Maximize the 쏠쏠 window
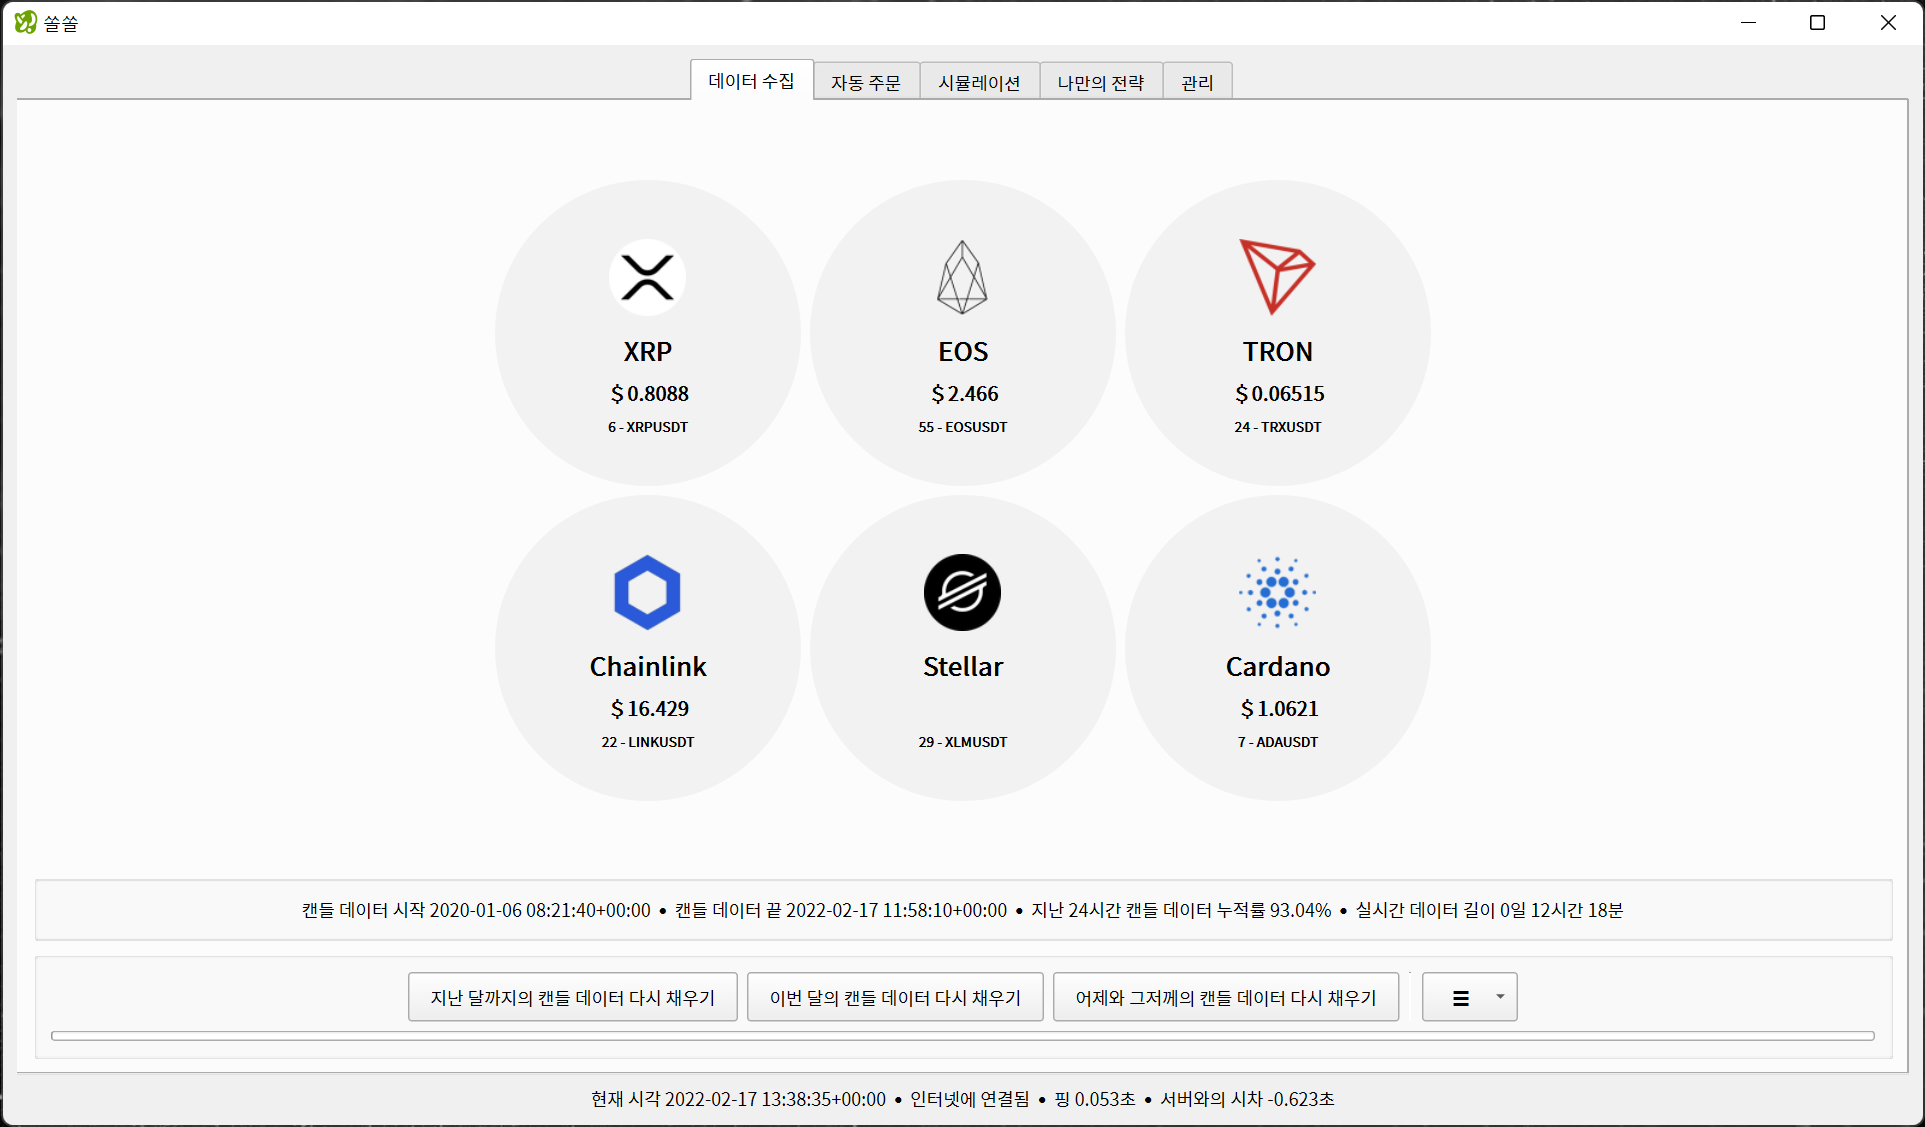Screen dimensions: 1925x1127 tap(1818, 22)
